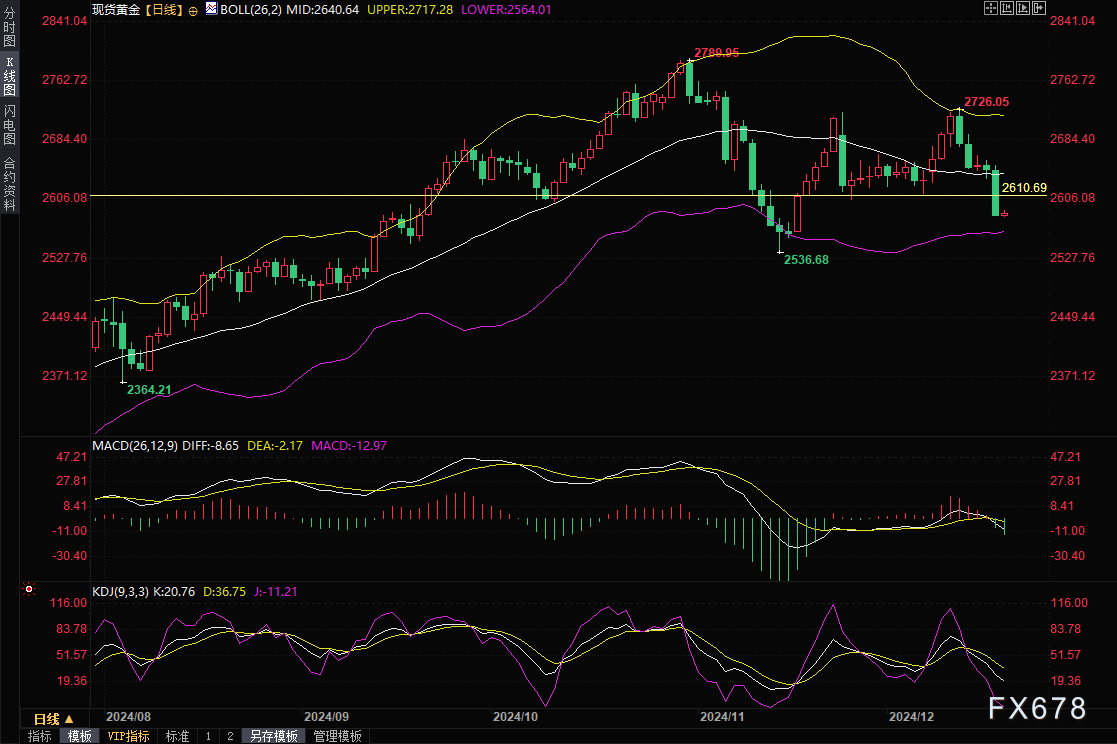1117x744 pixels.
Task: Choose the 标准 template
Action: (177, 736)
